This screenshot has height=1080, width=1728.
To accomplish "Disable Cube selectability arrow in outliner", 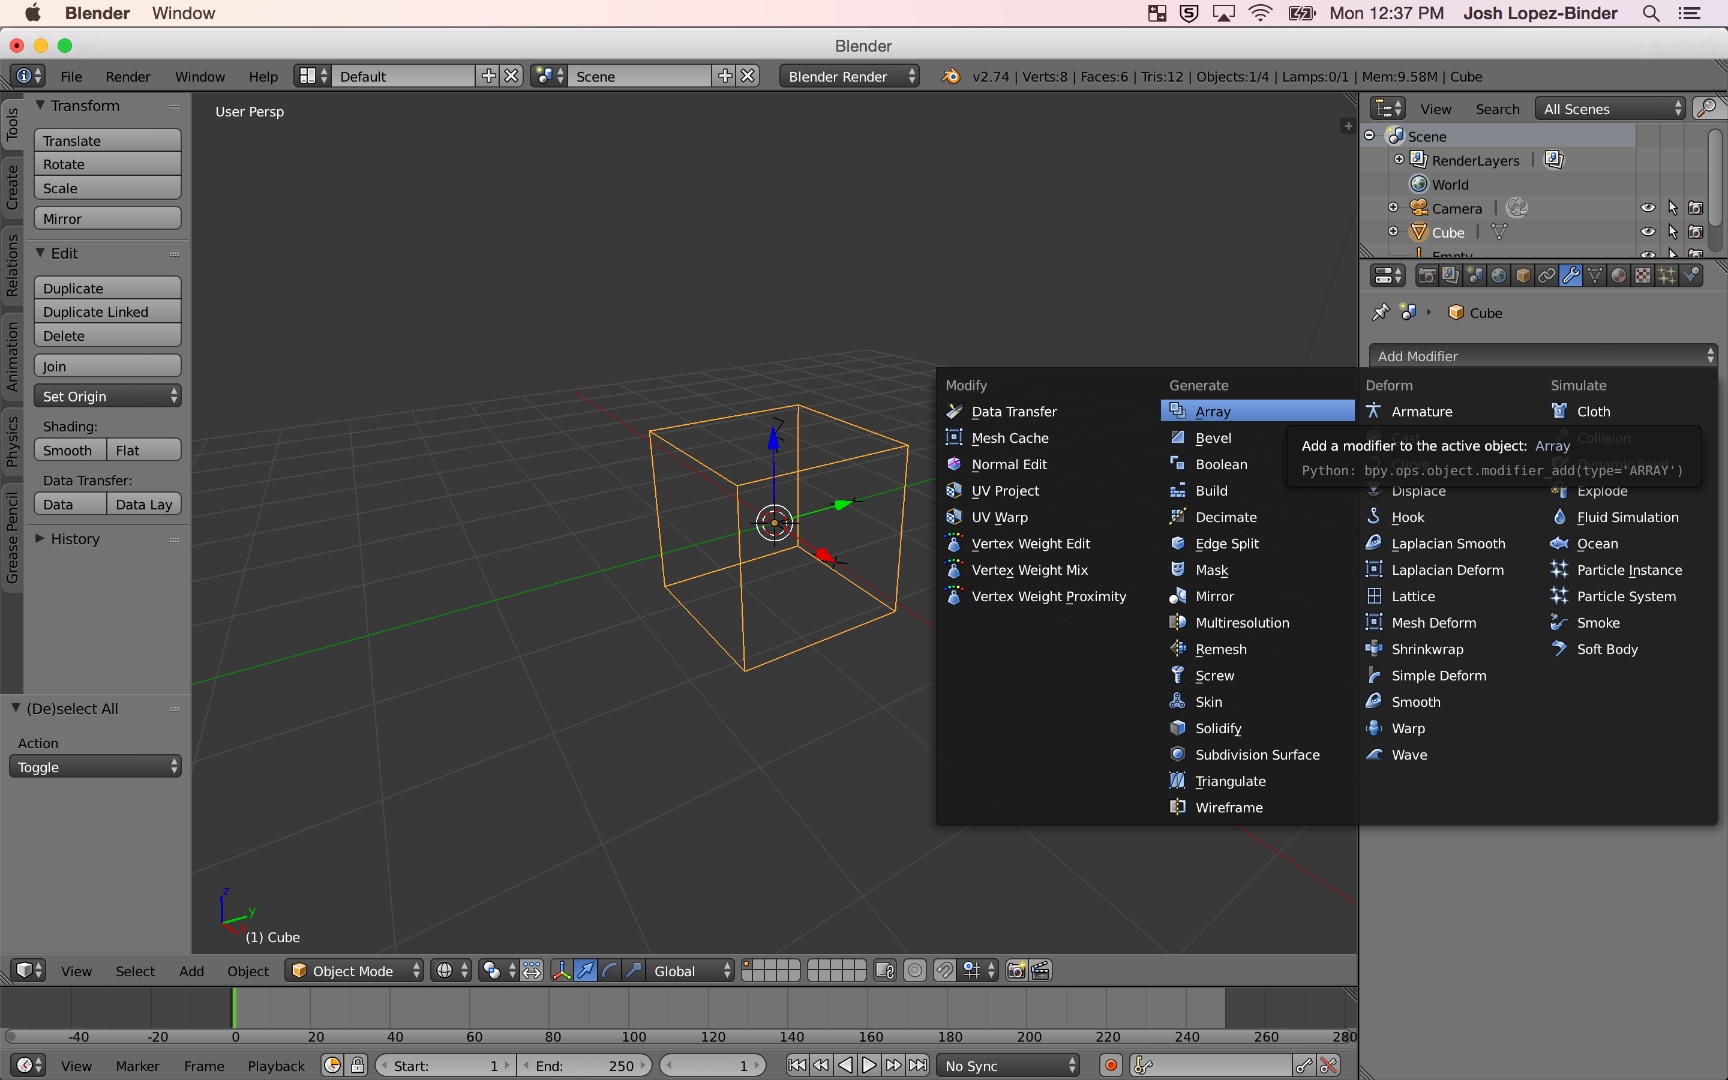I will point(1673,232).
